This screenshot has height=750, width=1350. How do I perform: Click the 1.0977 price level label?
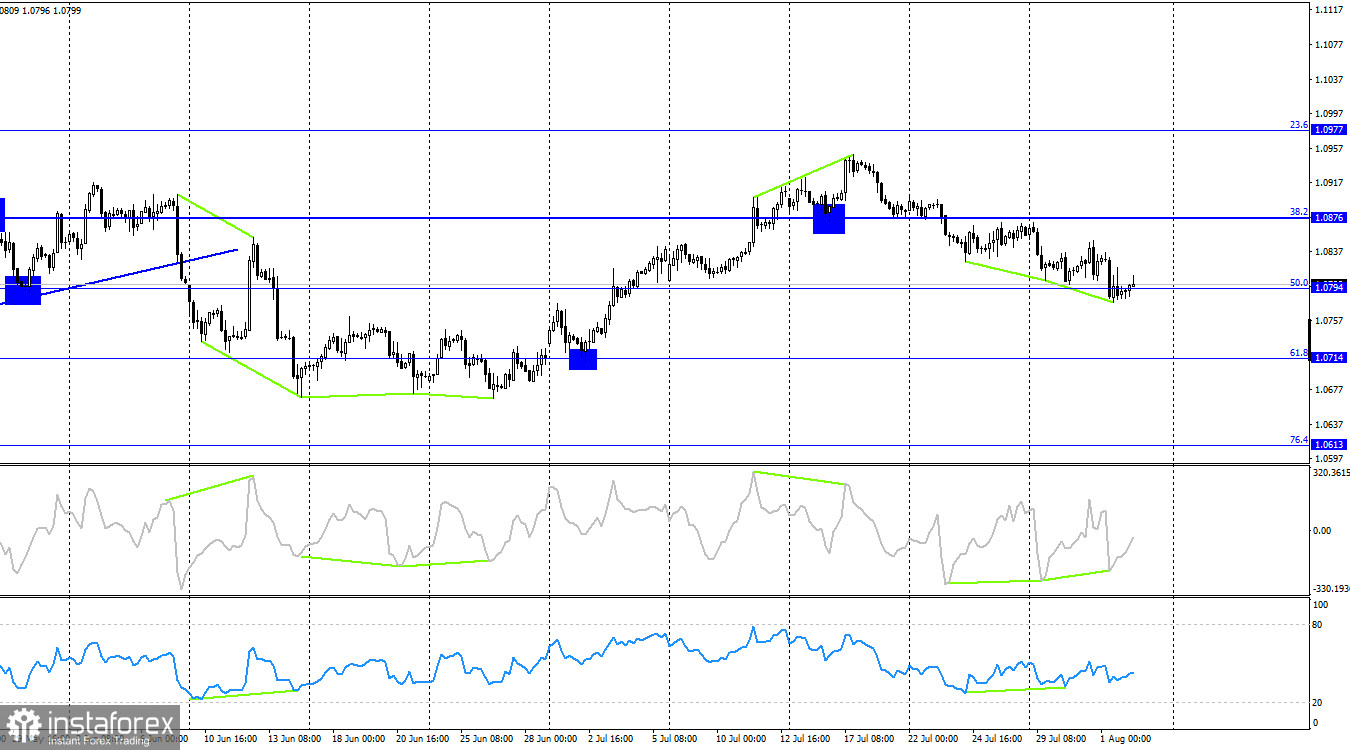[x=1329, y=130]
